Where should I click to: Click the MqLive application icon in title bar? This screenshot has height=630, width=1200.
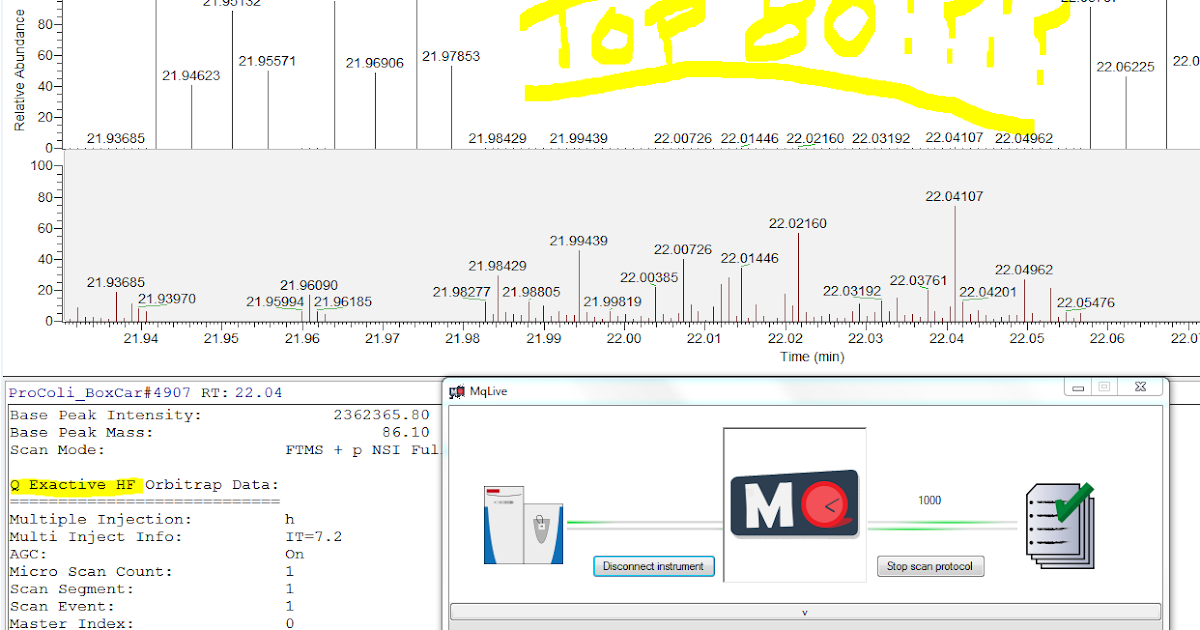[x=457, y=391]
